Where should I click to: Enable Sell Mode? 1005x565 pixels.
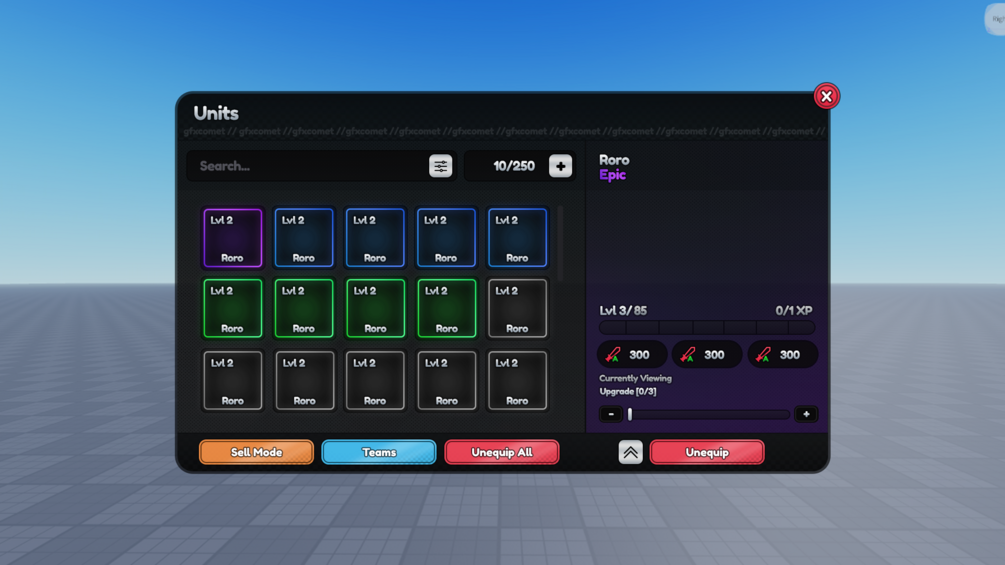[x=256, y=452]
